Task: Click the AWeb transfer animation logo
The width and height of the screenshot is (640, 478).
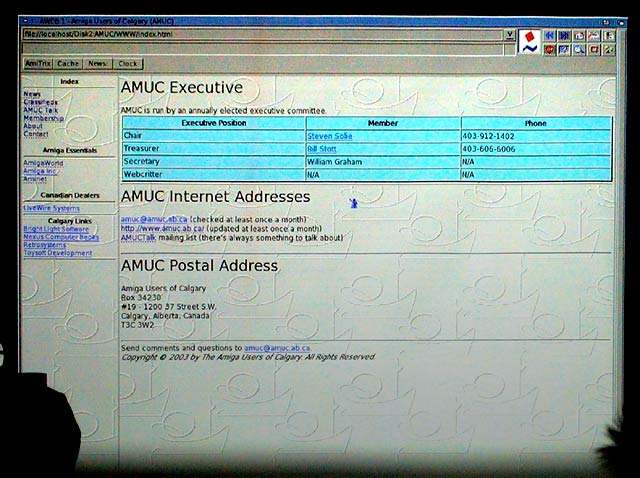Action: [x=529, y=42]
